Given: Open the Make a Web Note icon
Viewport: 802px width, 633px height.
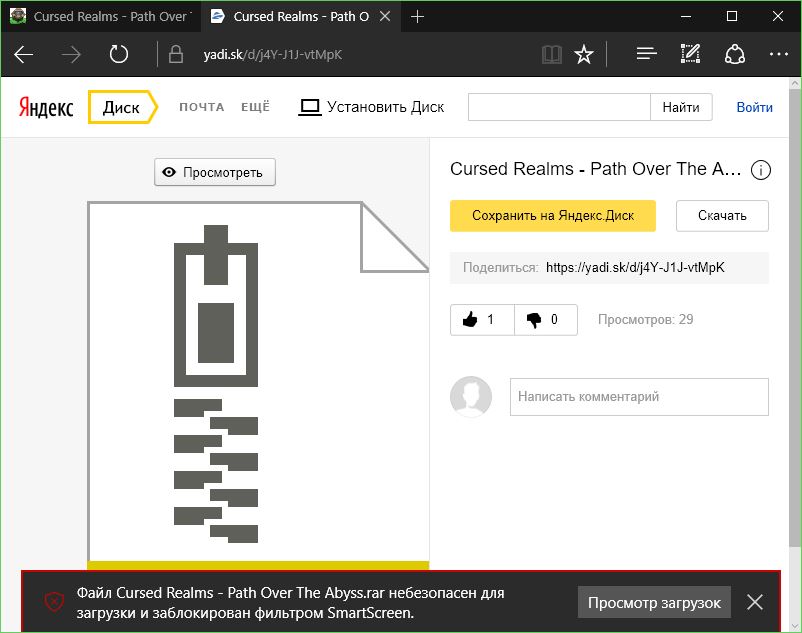Looking at the screenshot, I should 690,54.
